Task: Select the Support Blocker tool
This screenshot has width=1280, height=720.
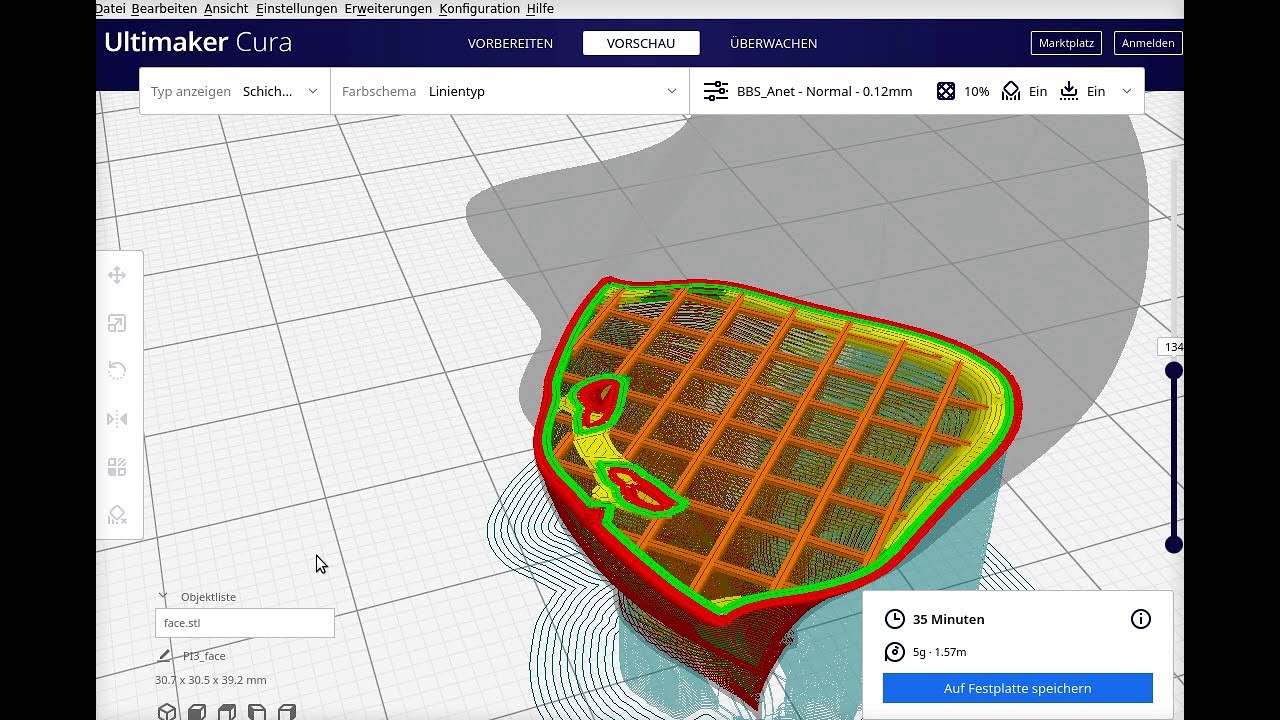Action: pos(117,515)
